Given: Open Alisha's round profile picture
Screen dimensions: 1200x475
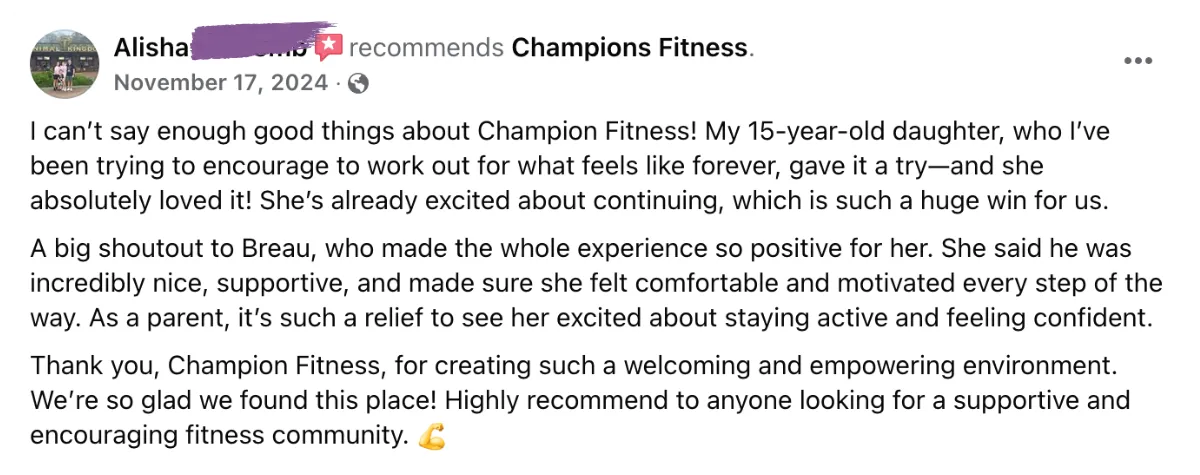Looking at the screenshot, I should pos(65,64).
